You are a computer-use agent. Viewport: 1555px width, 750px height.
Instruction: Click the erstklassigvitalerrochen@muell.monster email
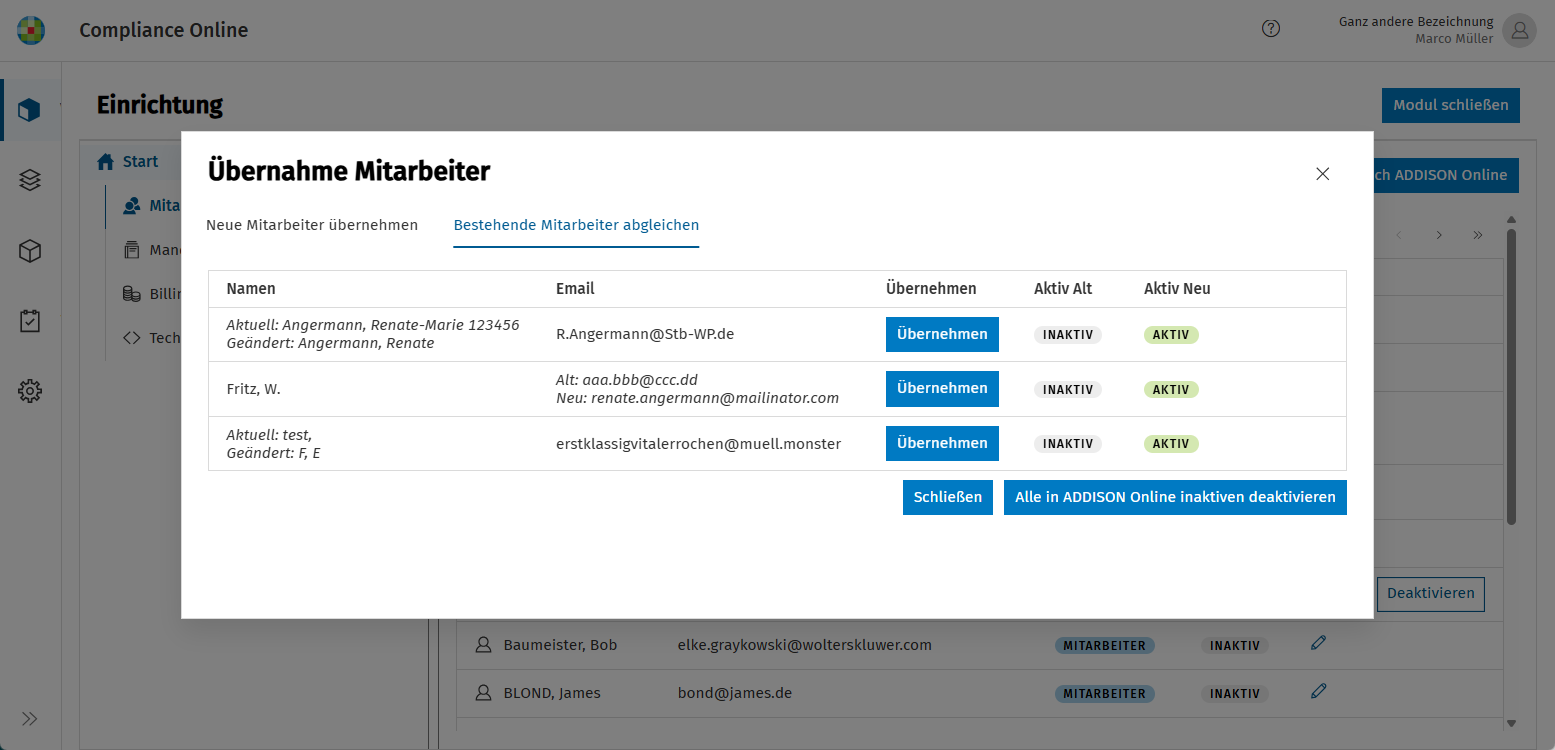pyautogui.click(x=698, y=443)
